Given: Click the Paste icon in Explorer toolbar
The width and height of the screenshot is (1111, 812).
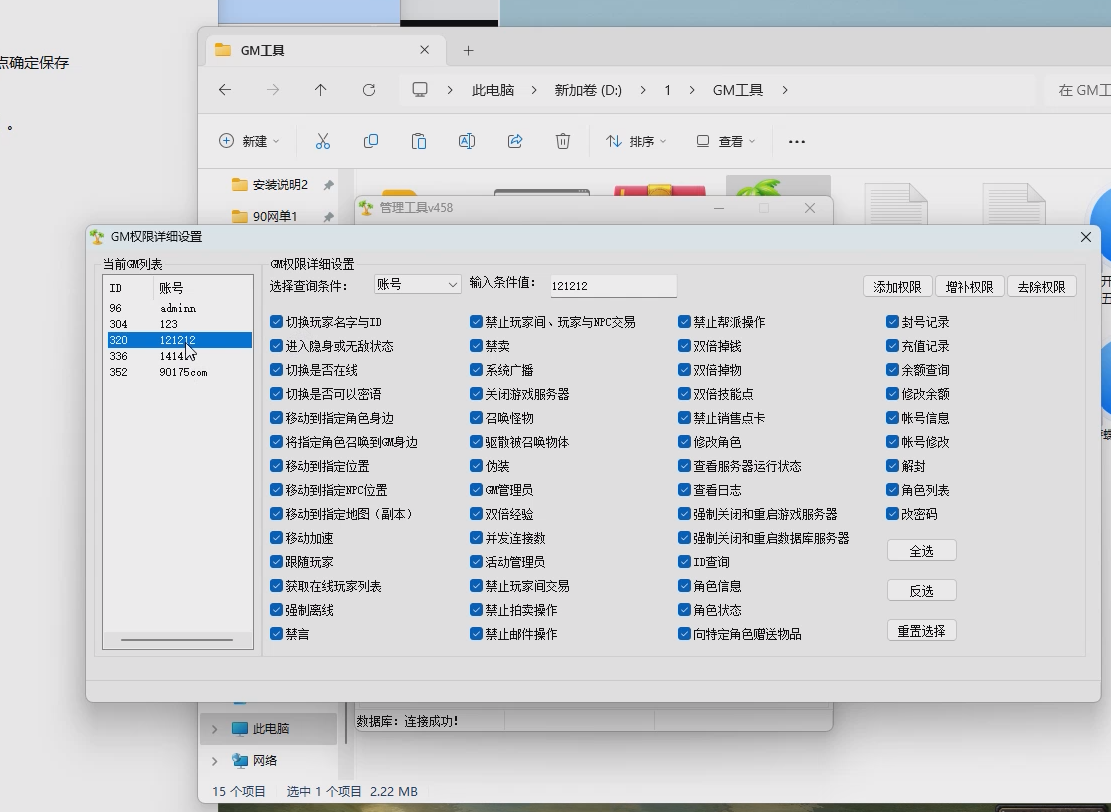Looking at the screenshot, I should [419, 141].
